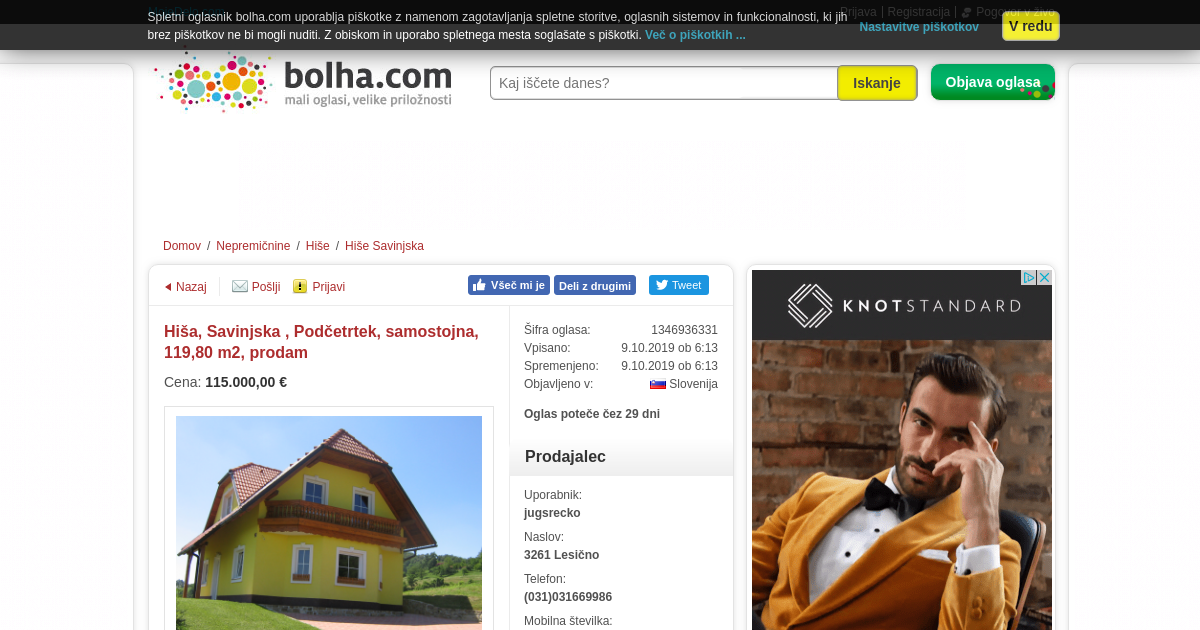Focus the Kaj iščete danes search field

coord(664,83)
